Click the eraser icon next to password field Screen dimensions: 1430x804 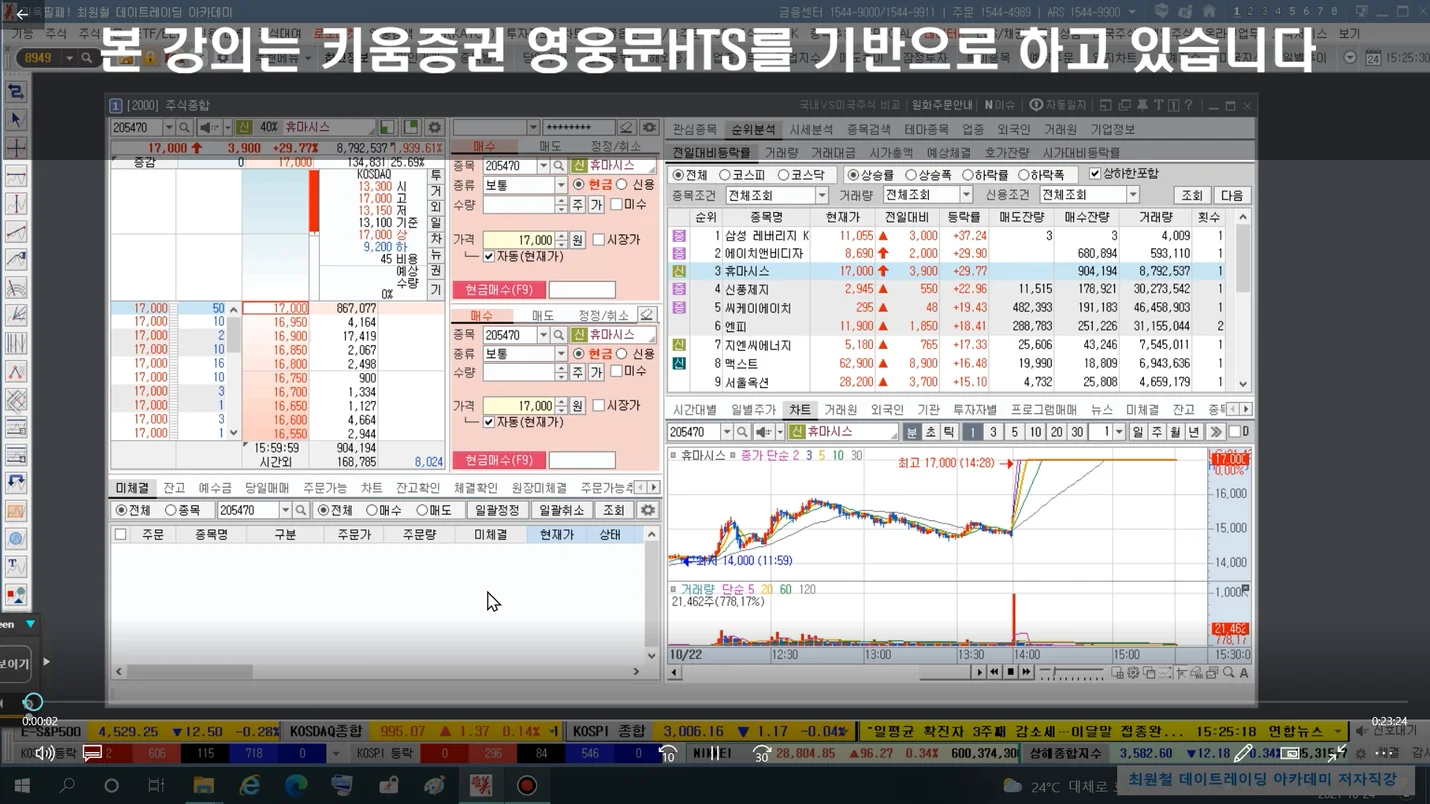[x=626, y=128]
